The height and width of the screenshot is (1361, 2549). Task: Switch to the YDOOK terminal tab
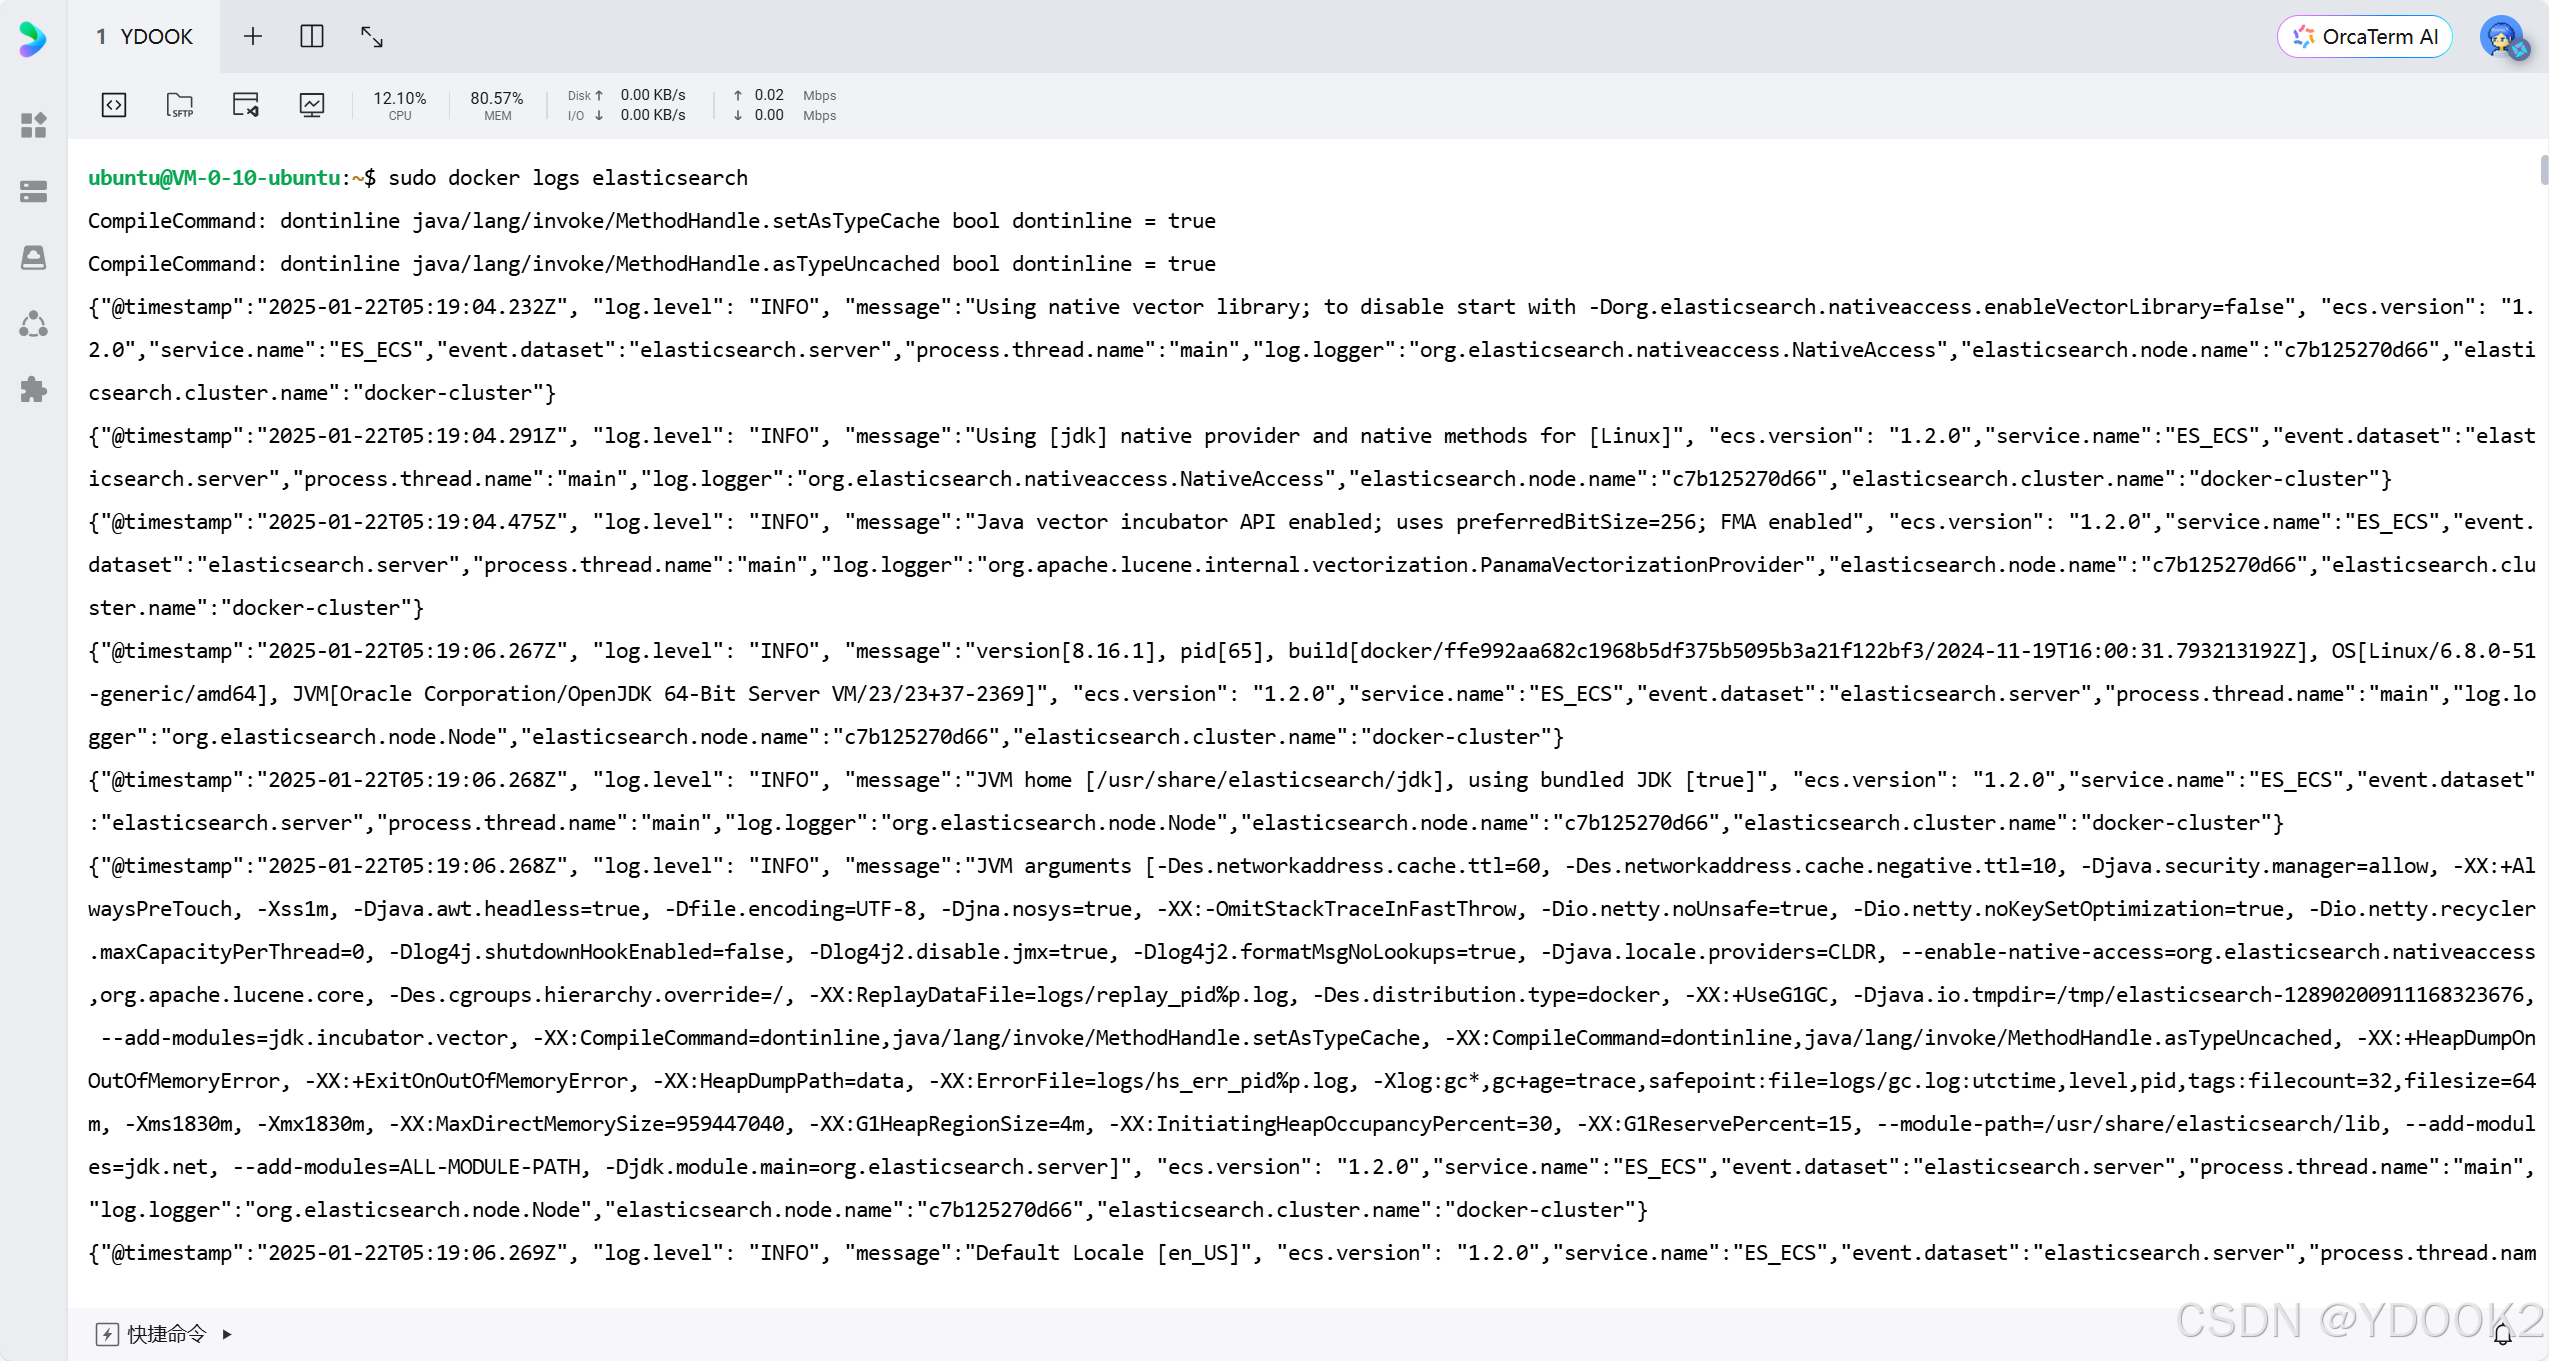[x=146, y=37]
